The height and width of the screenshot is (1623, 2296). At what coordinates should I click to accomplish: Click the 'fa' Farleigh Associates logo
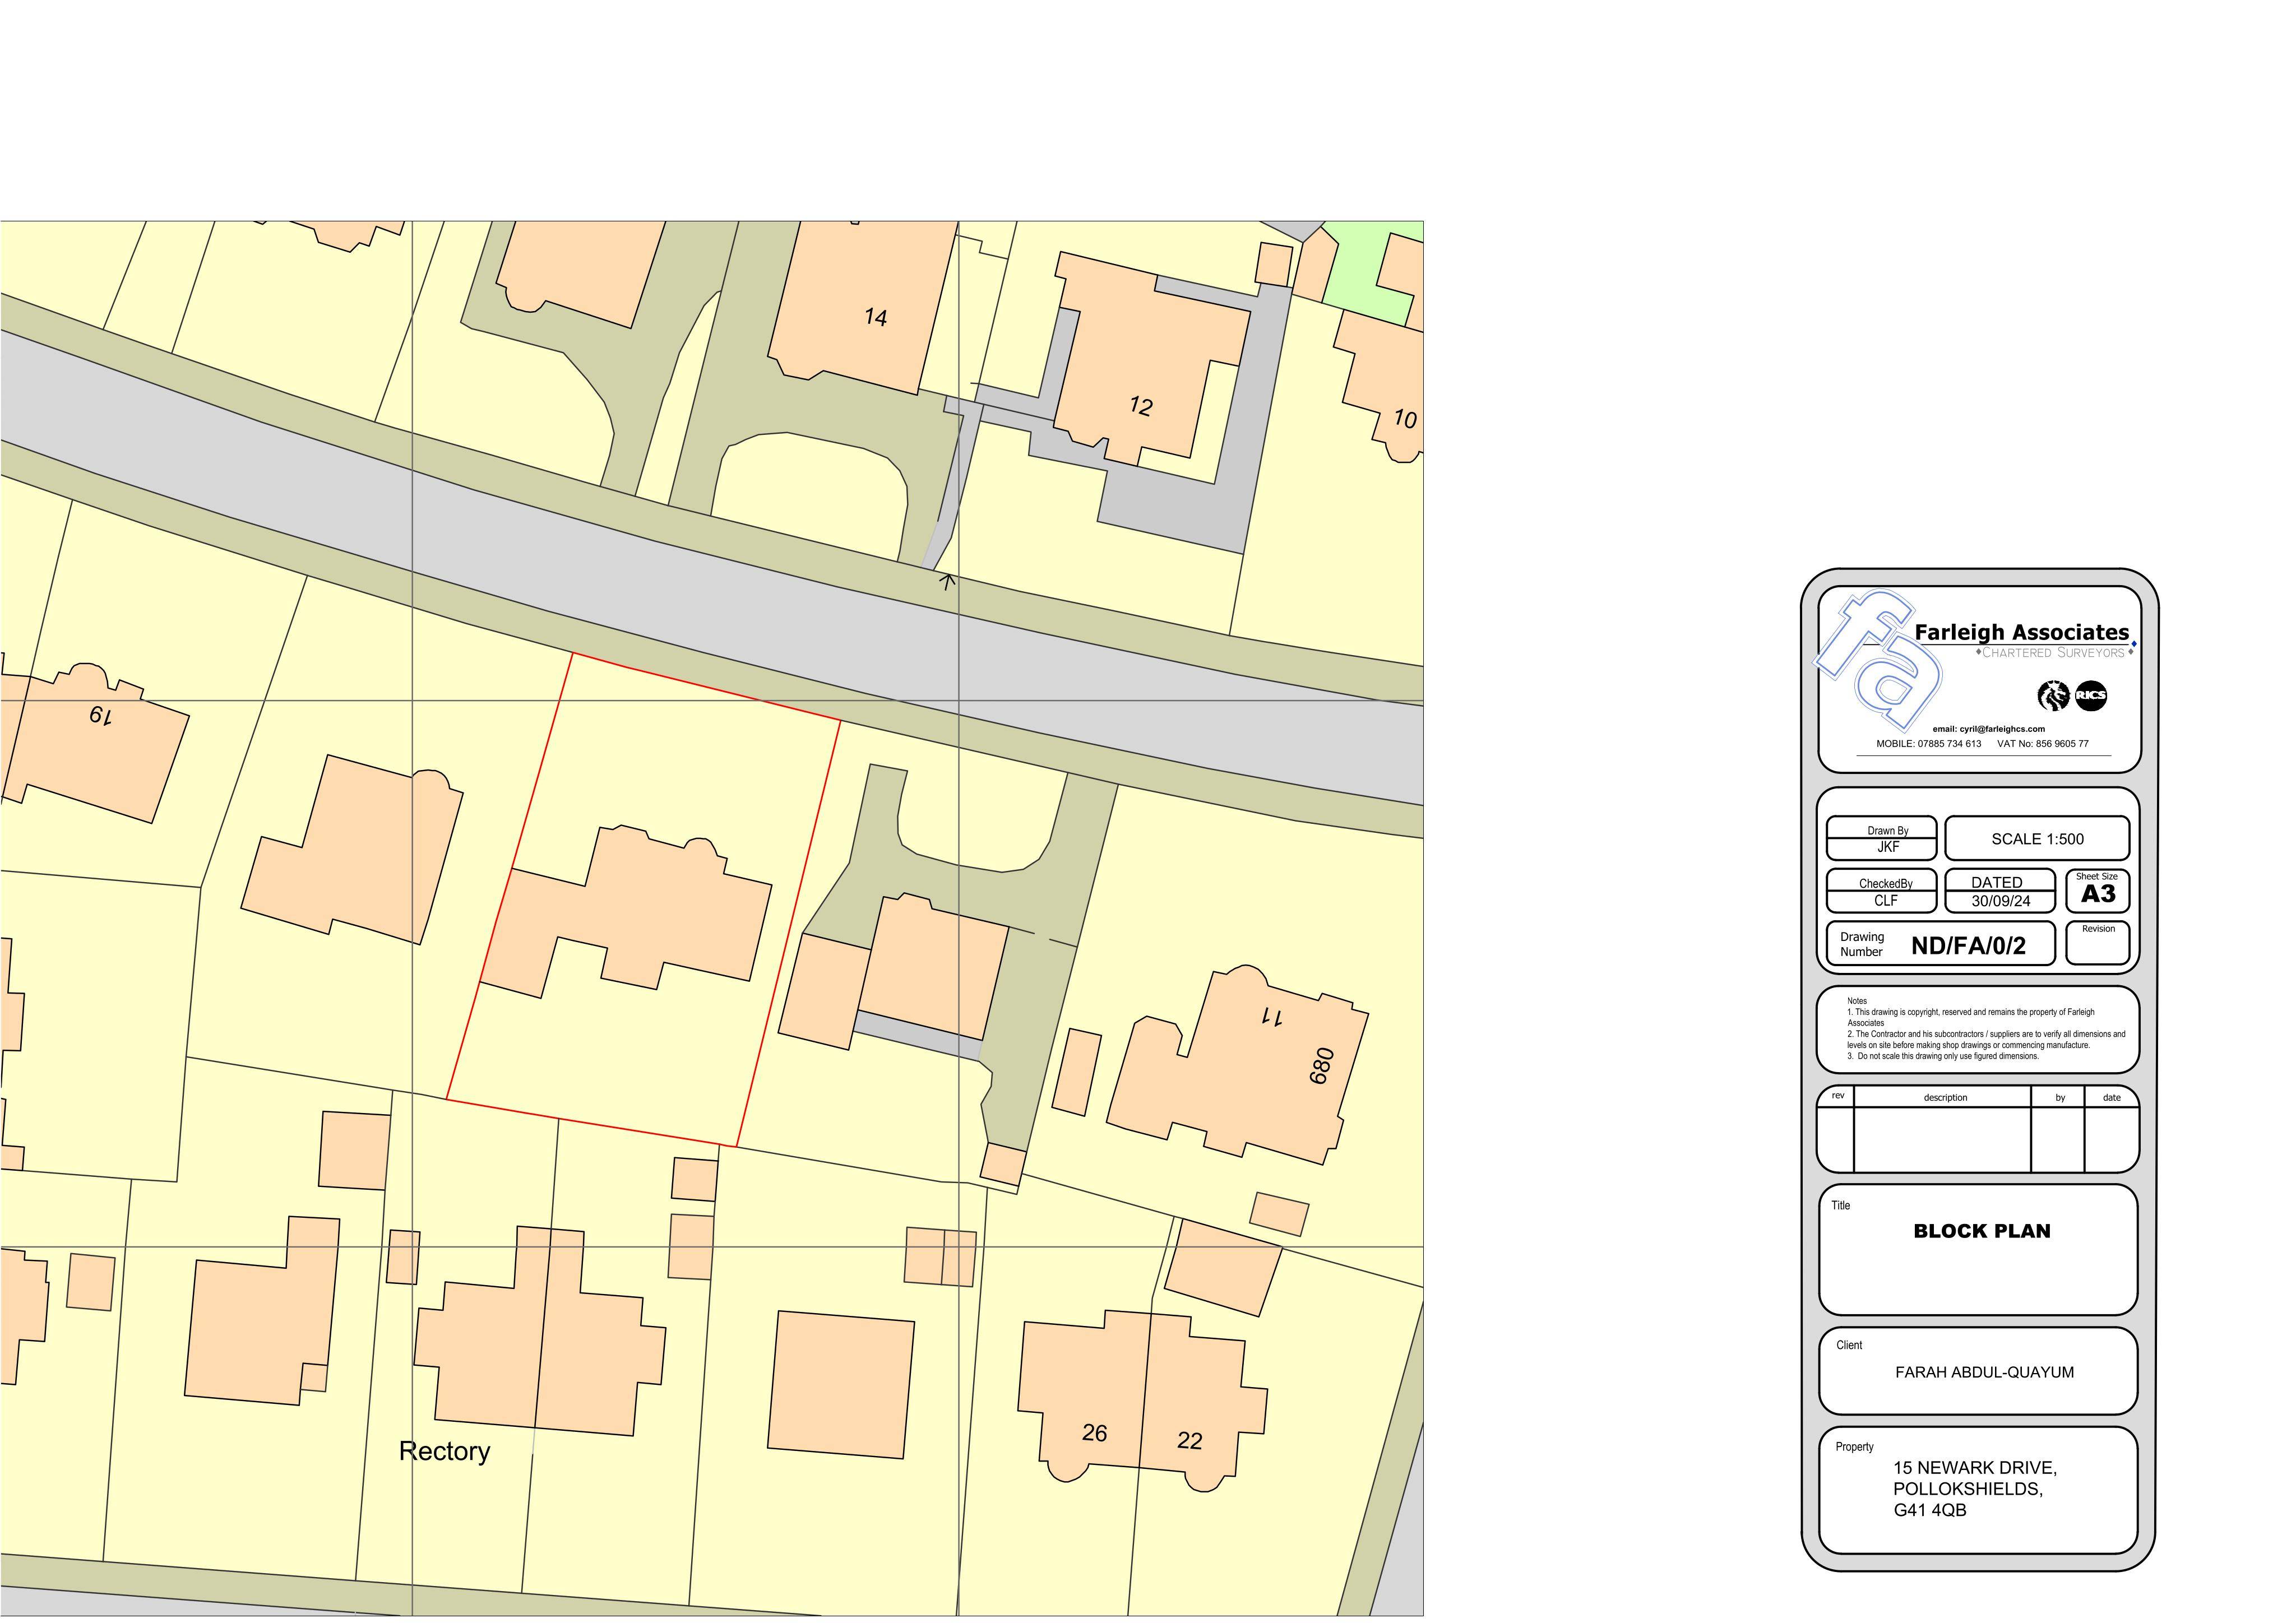pos(1877,660)
